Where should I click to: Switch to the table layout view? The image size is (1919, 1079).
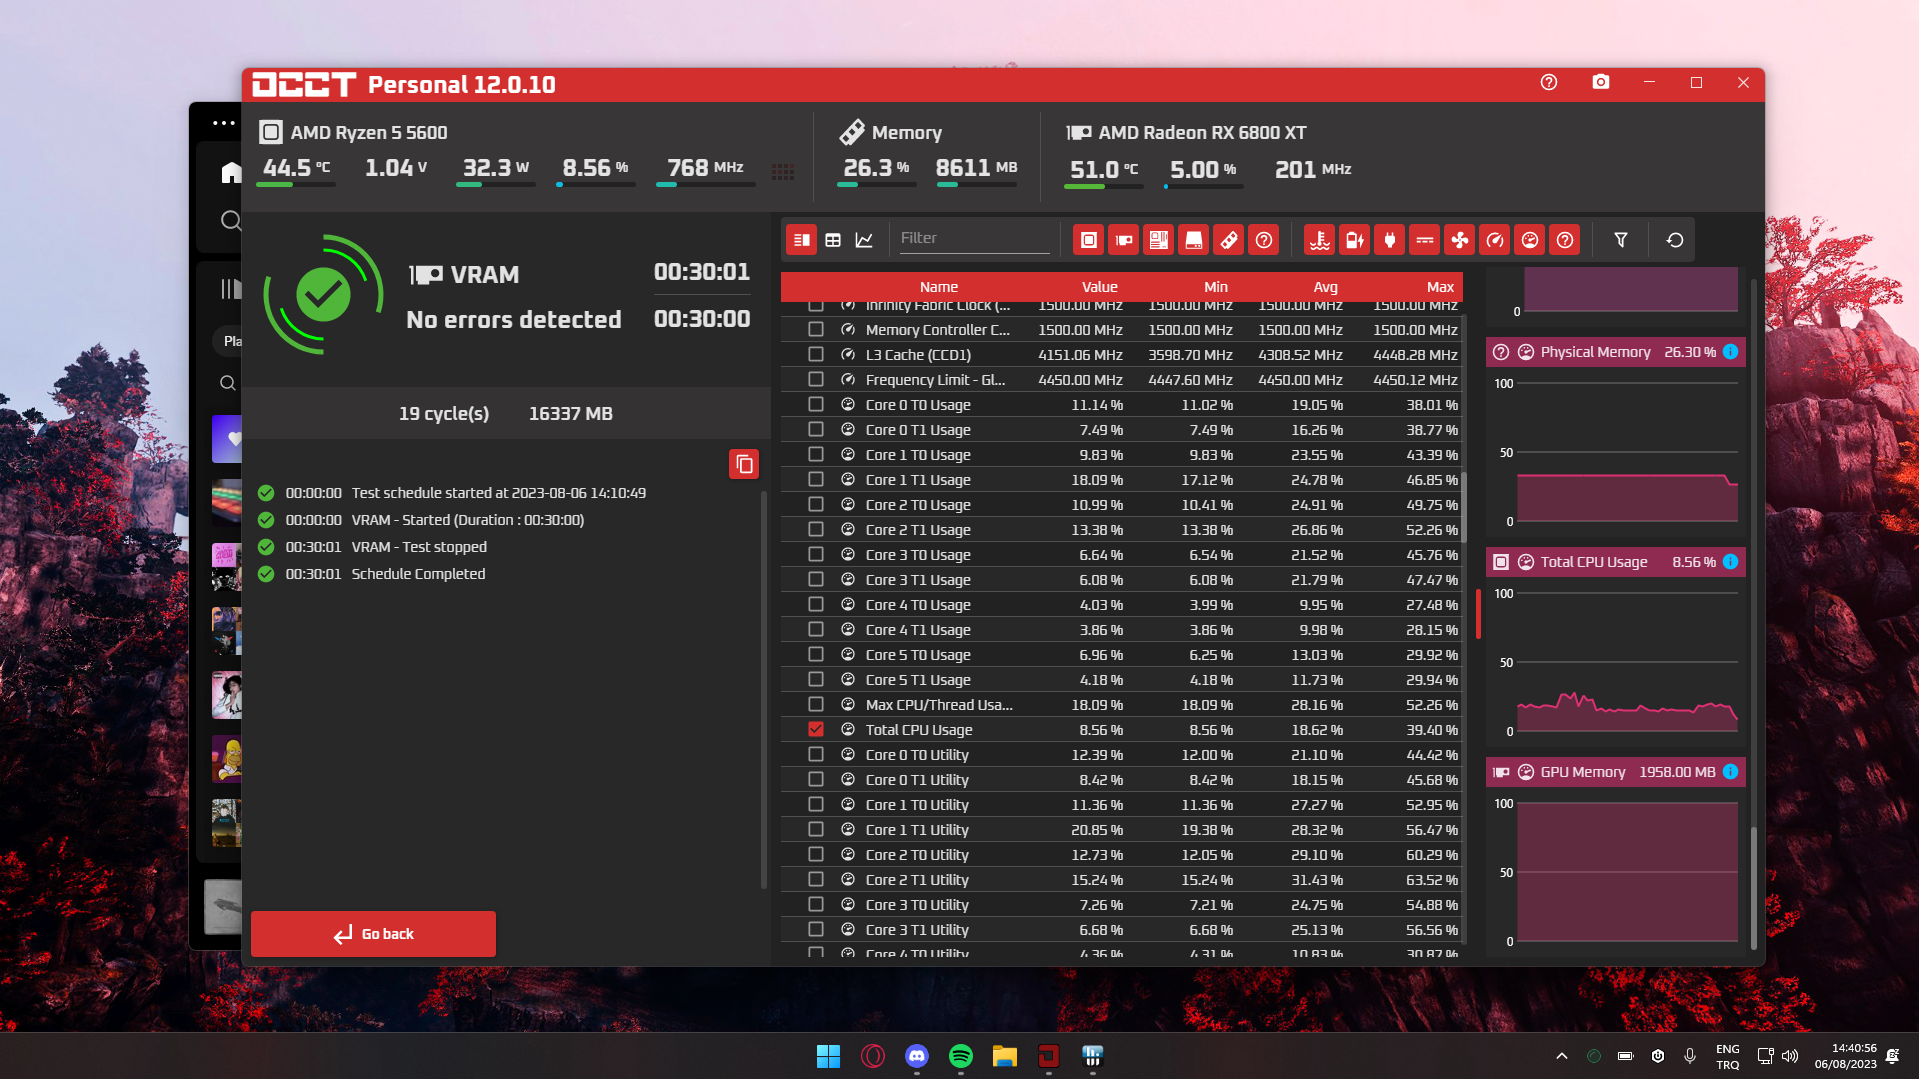click(x=833, y=240)
